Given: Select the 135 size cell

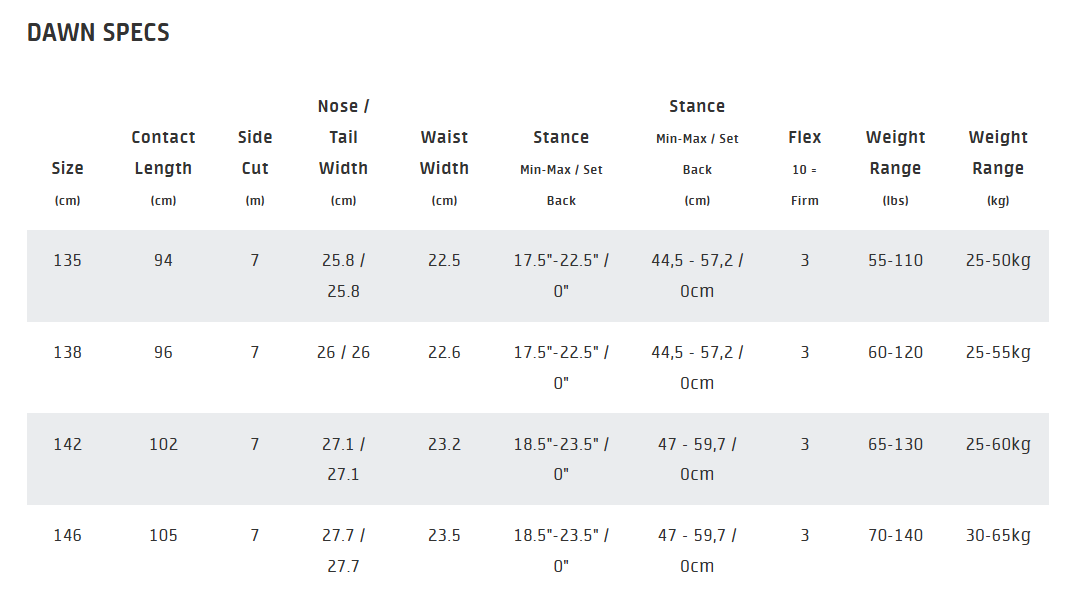Looking at the screenshot, I should (x=68, y=261).
